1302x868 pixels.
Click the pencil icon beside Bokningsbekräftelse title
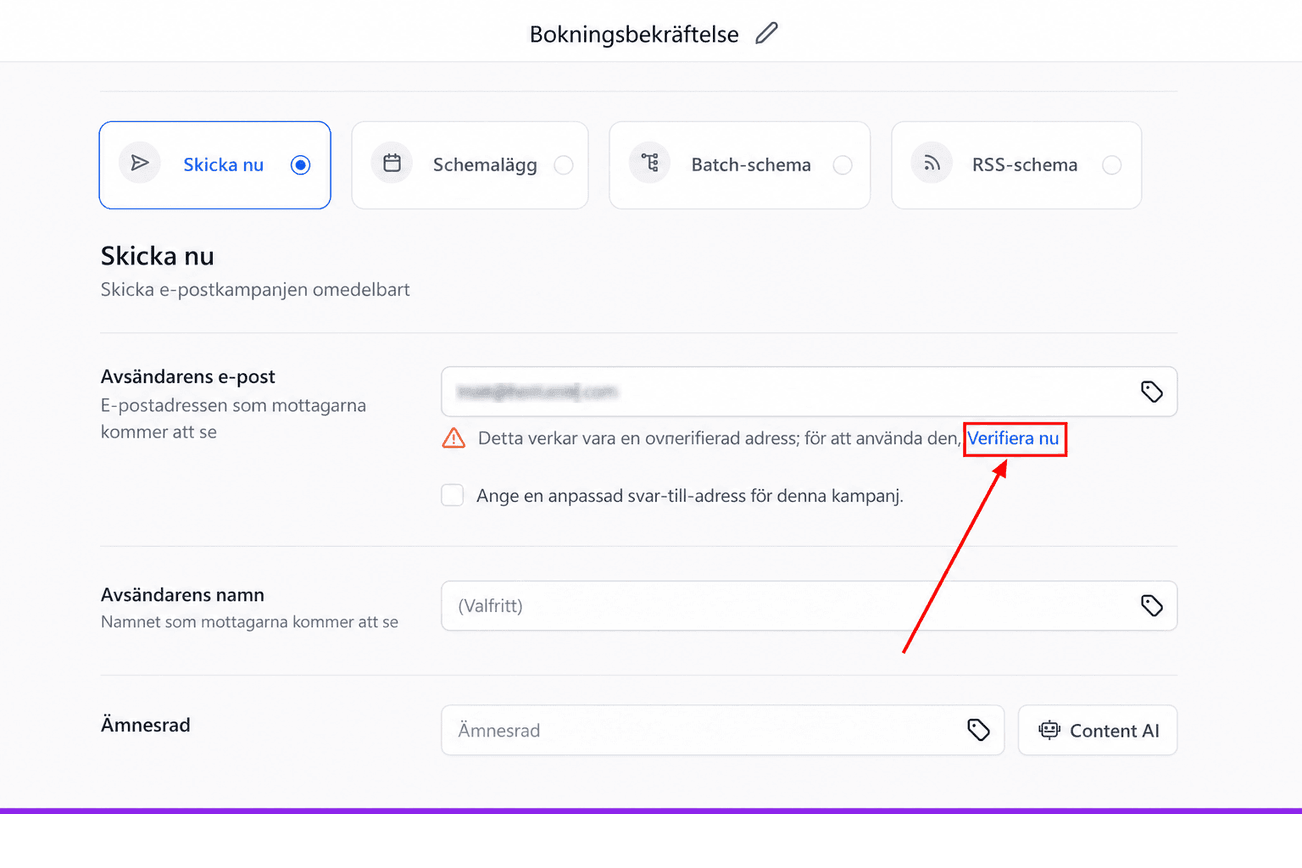click(x=766, y=33)
